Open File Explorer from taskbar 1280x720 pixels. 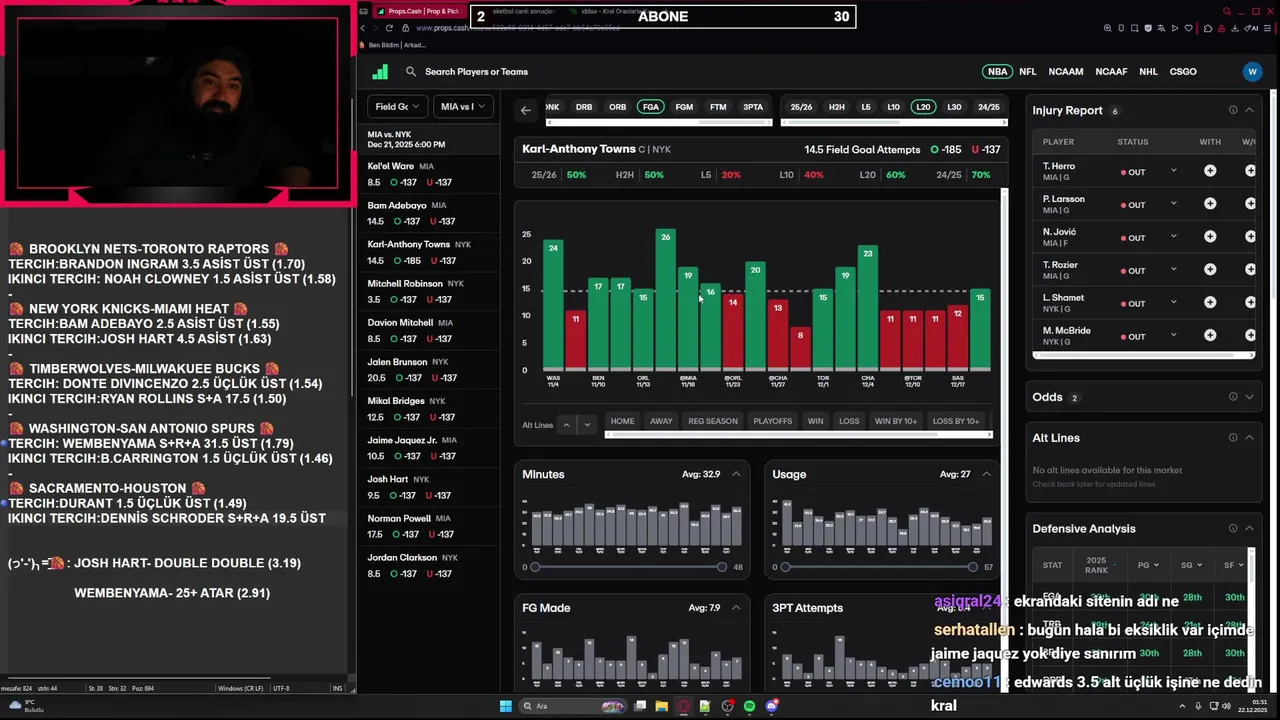coord(662,706)
